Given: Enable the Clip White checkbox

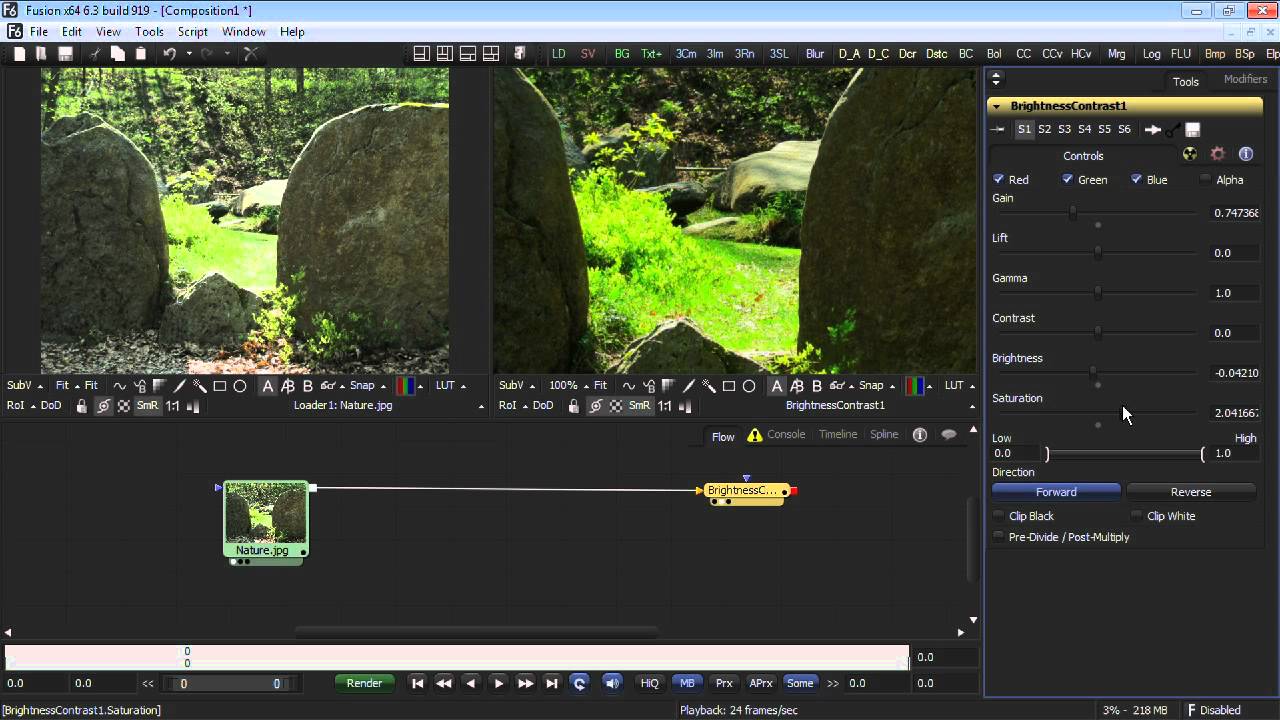Looking at the screenshot, I should point(1137,516).
